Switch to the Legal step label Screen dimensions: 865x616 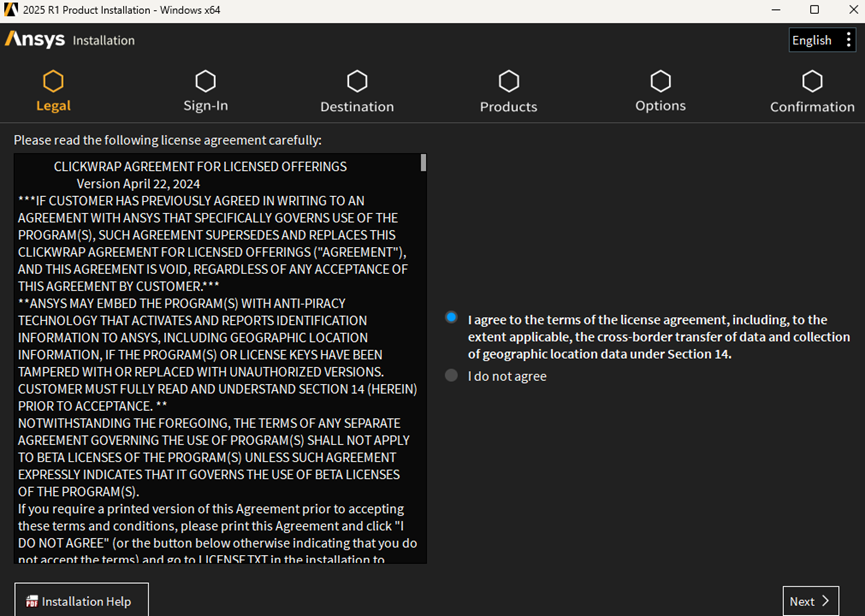tap(54, 106)
